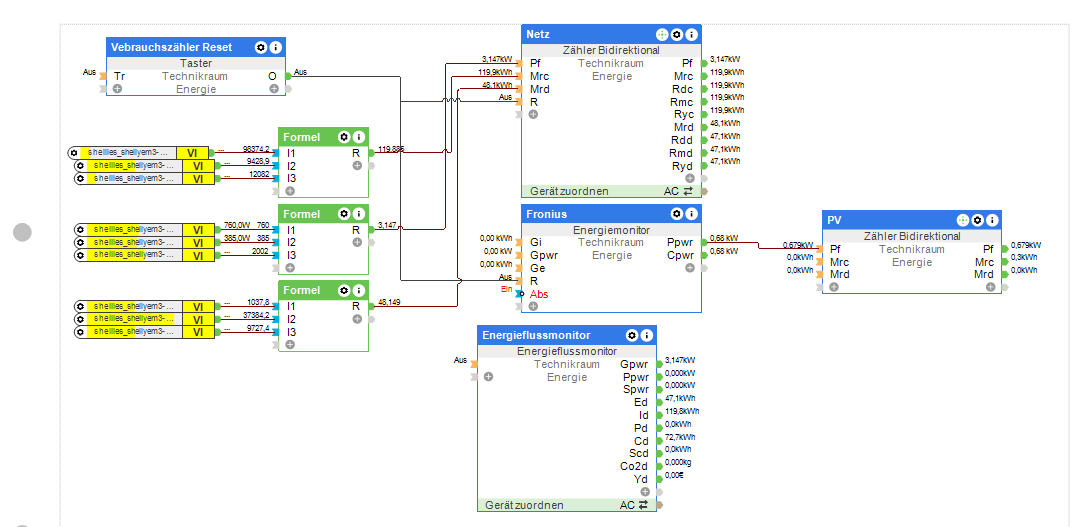Screen dimensions: 1083x527
Task: Select the Energieflussmonitor block title
Action: pyautogui.click(x=536, y=336)
